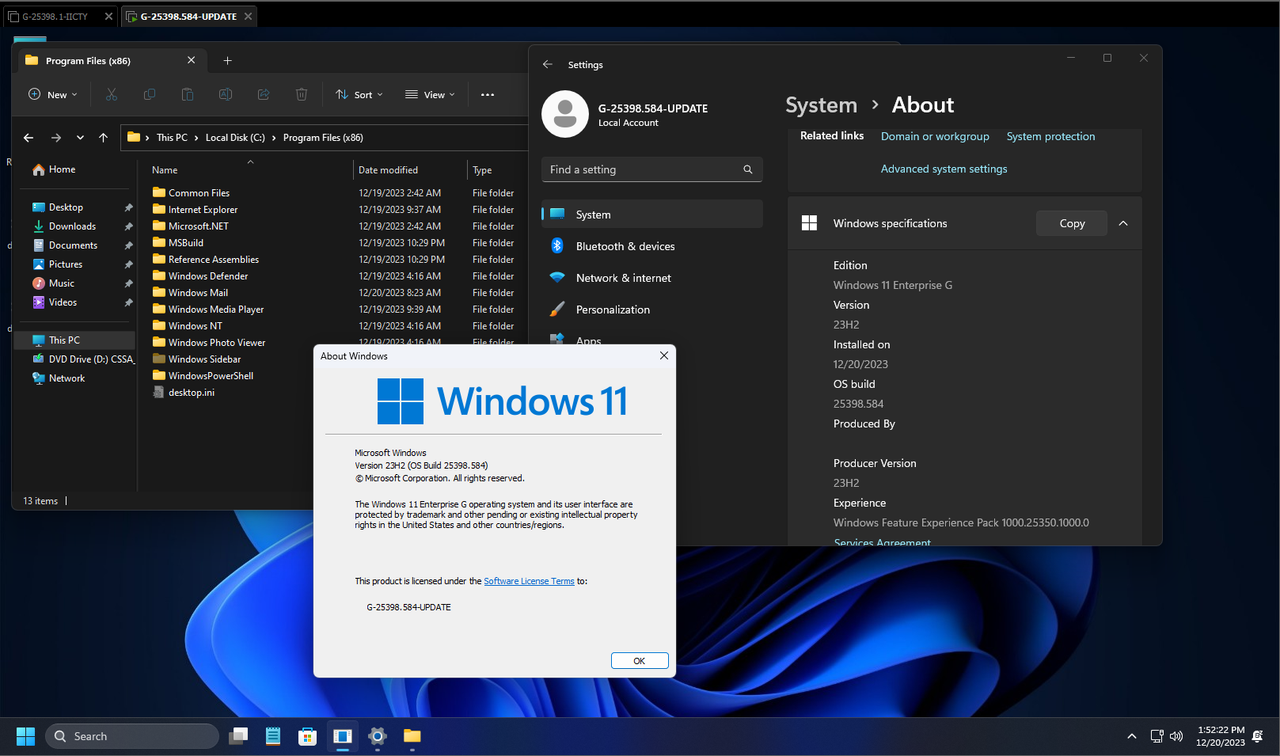The height and width of the screenshot is (756, 1280).
Task: Open the Settings gear in the taskbar
Action: point(377,736)
